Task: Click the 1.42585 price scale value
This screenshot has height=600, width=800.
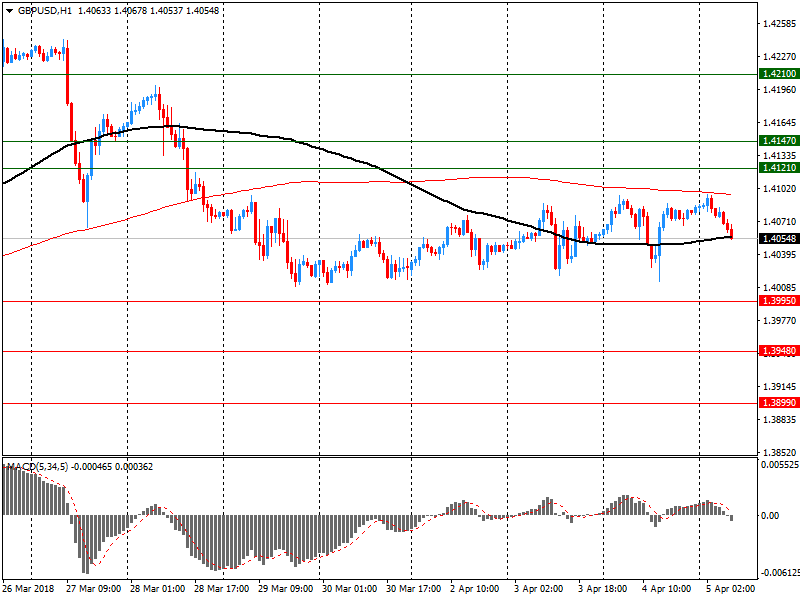Action: pyautogui.click(x=780, y=23)
